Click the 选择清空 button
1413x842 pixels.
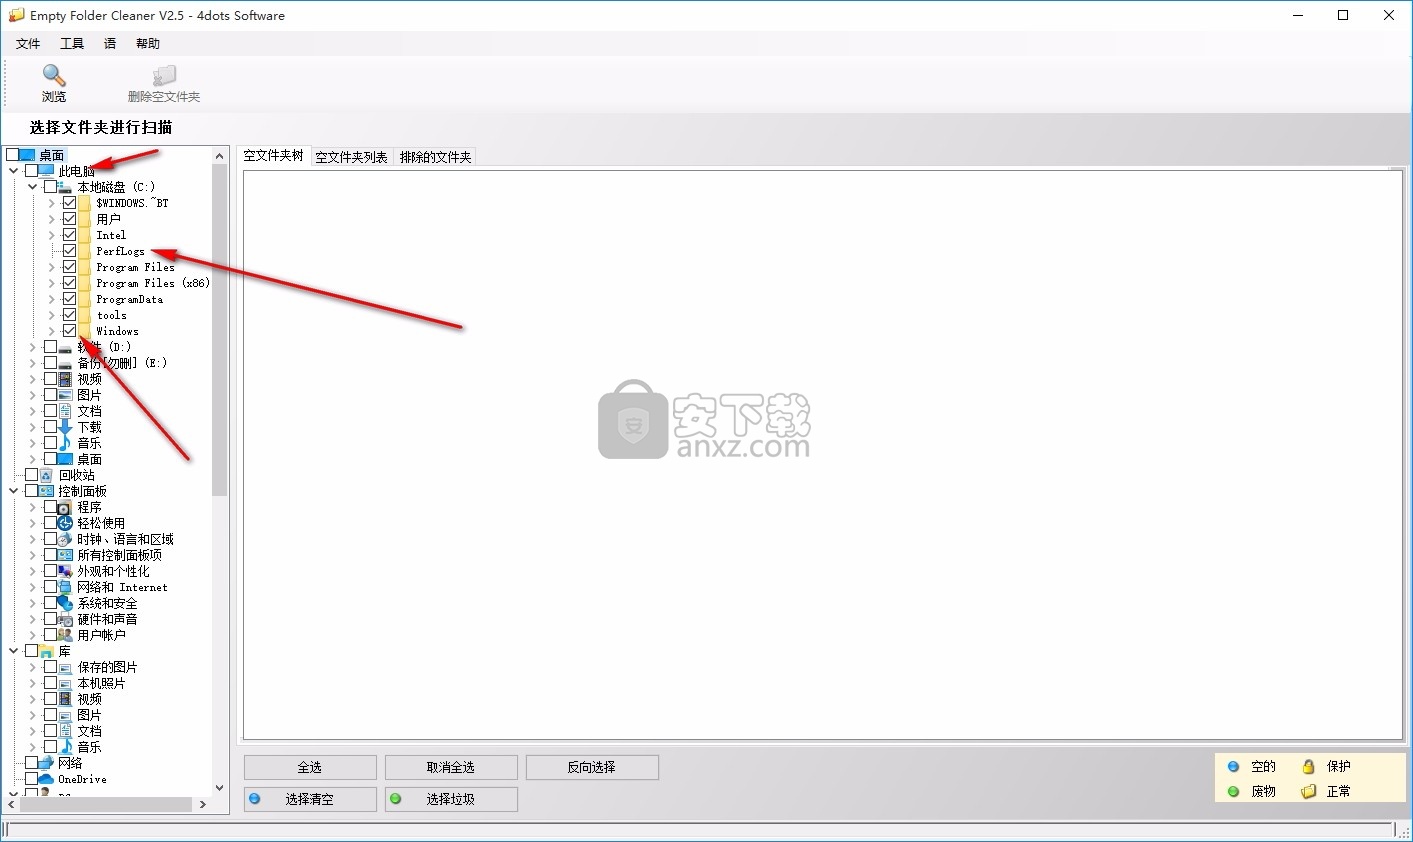click(310, 799)
